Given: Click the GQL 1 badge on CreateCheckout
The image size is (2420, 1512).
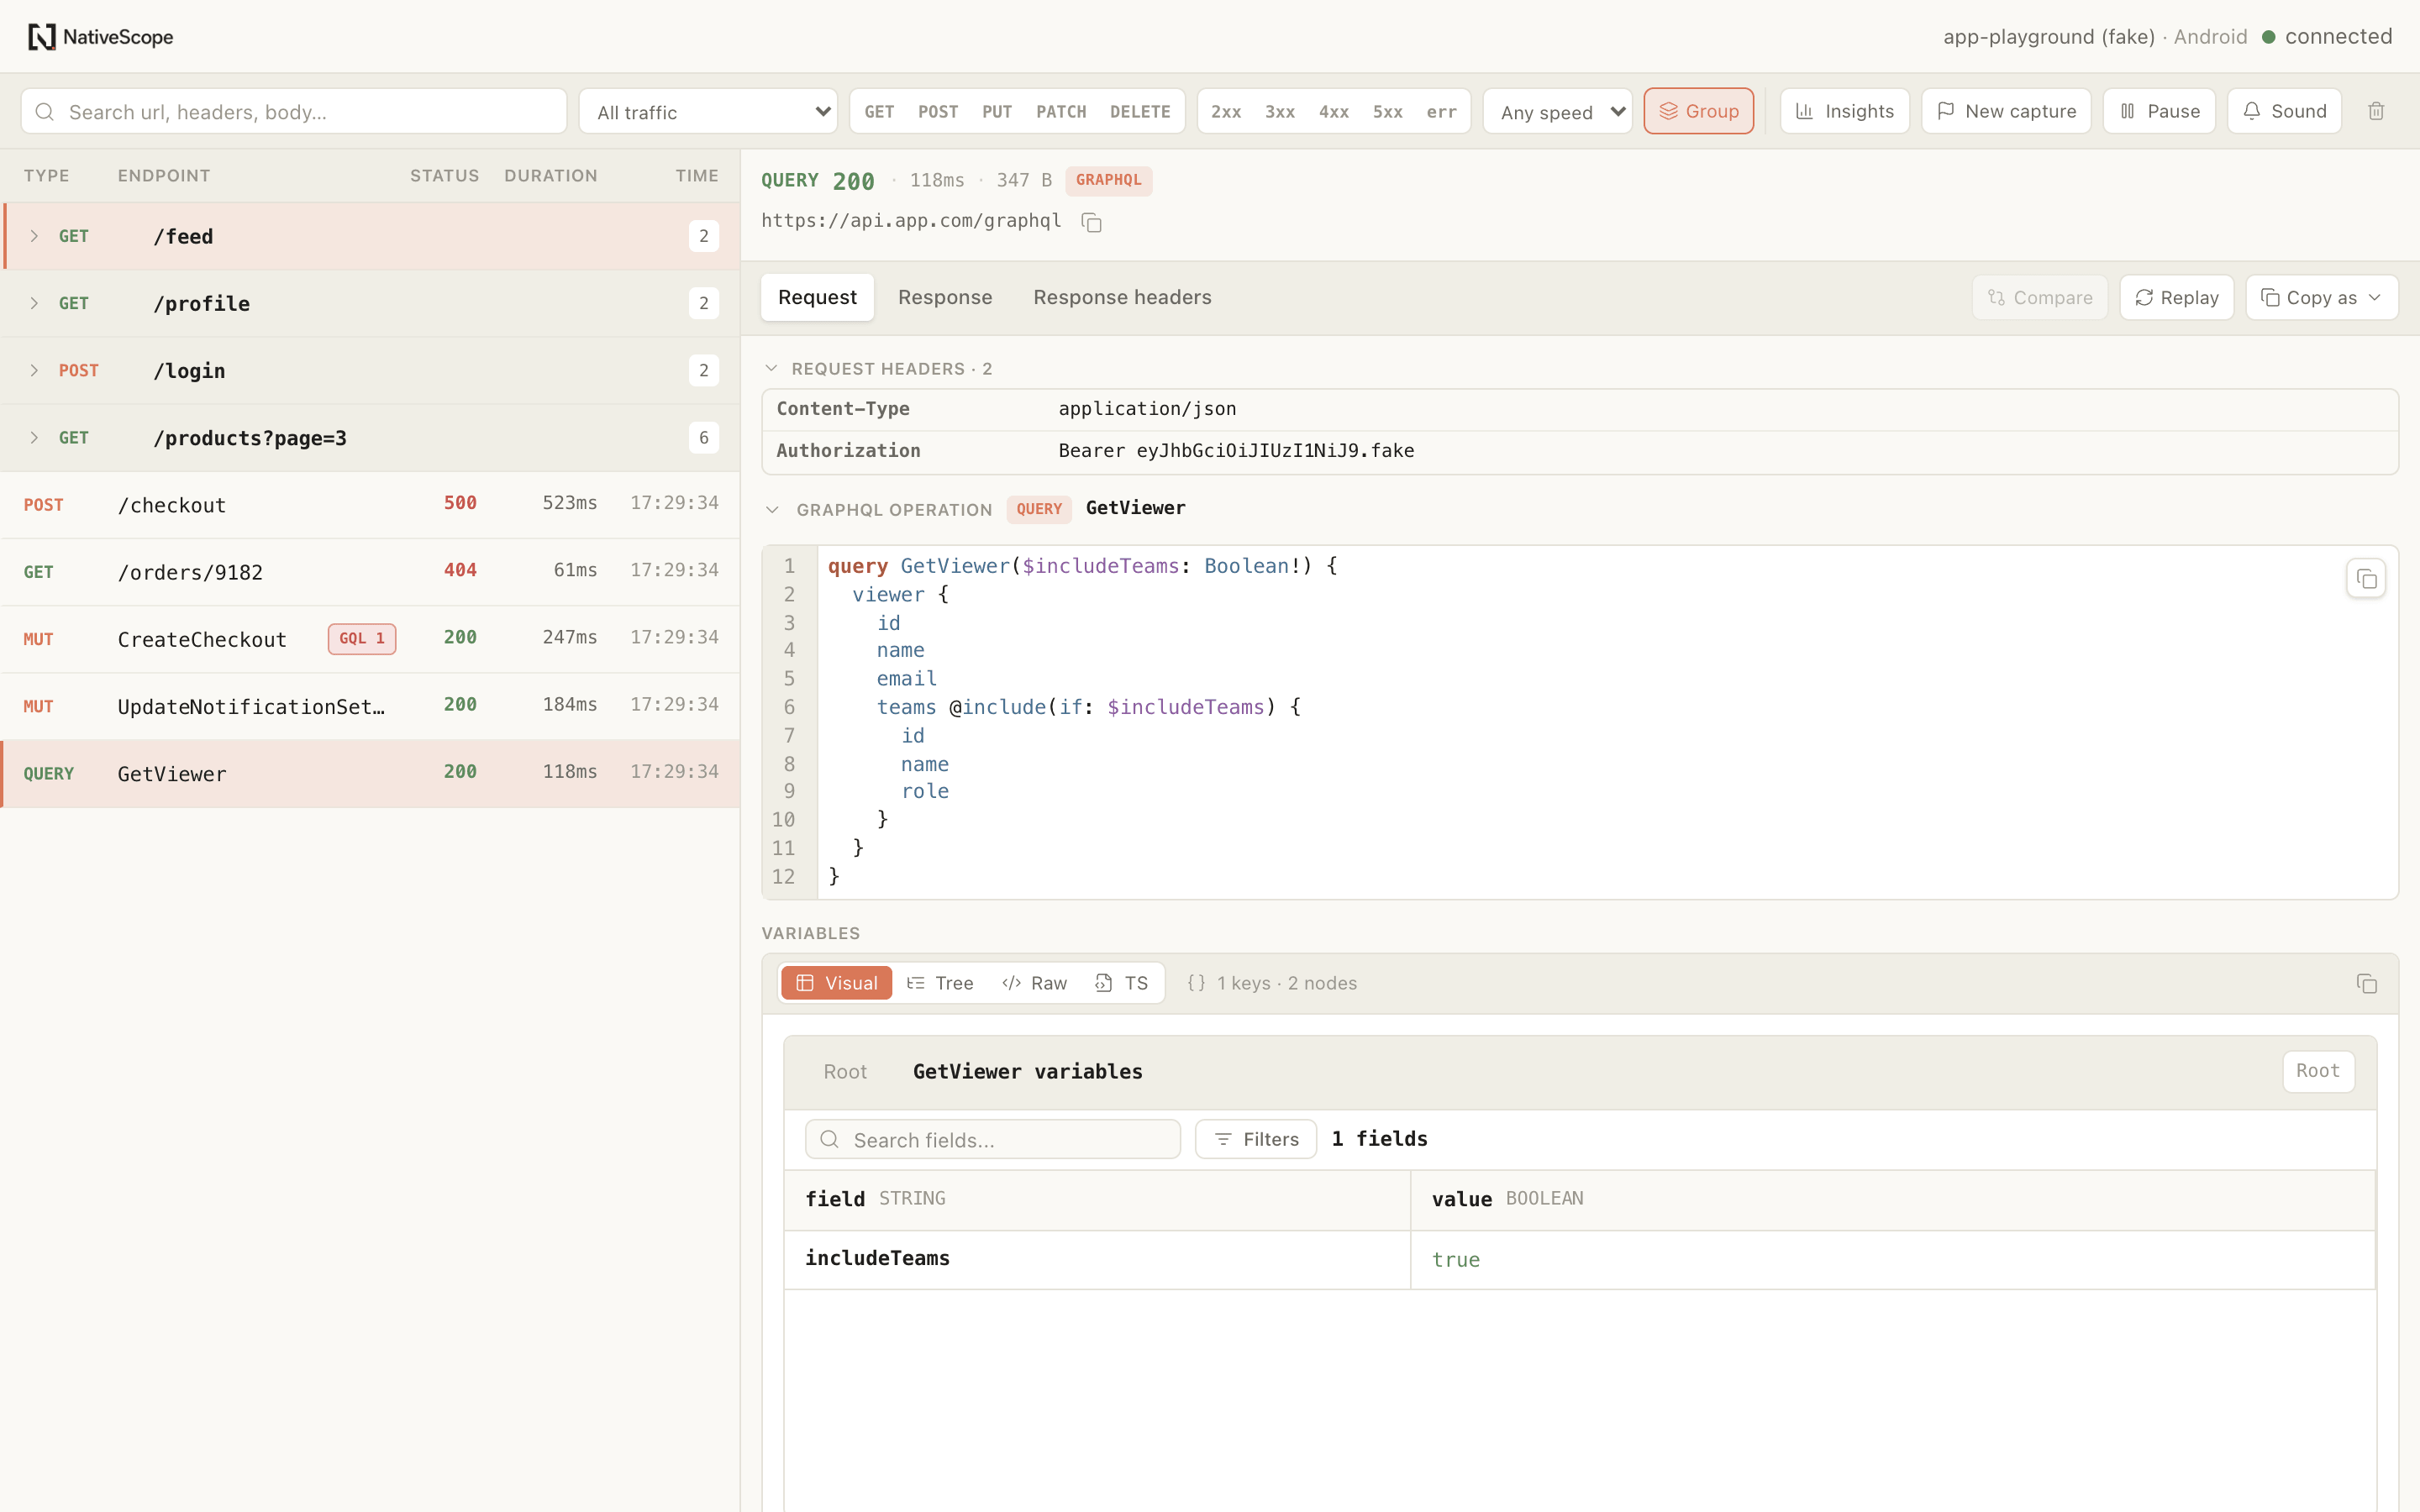Looking at the screenshot, I should click(x=362, y=638).
